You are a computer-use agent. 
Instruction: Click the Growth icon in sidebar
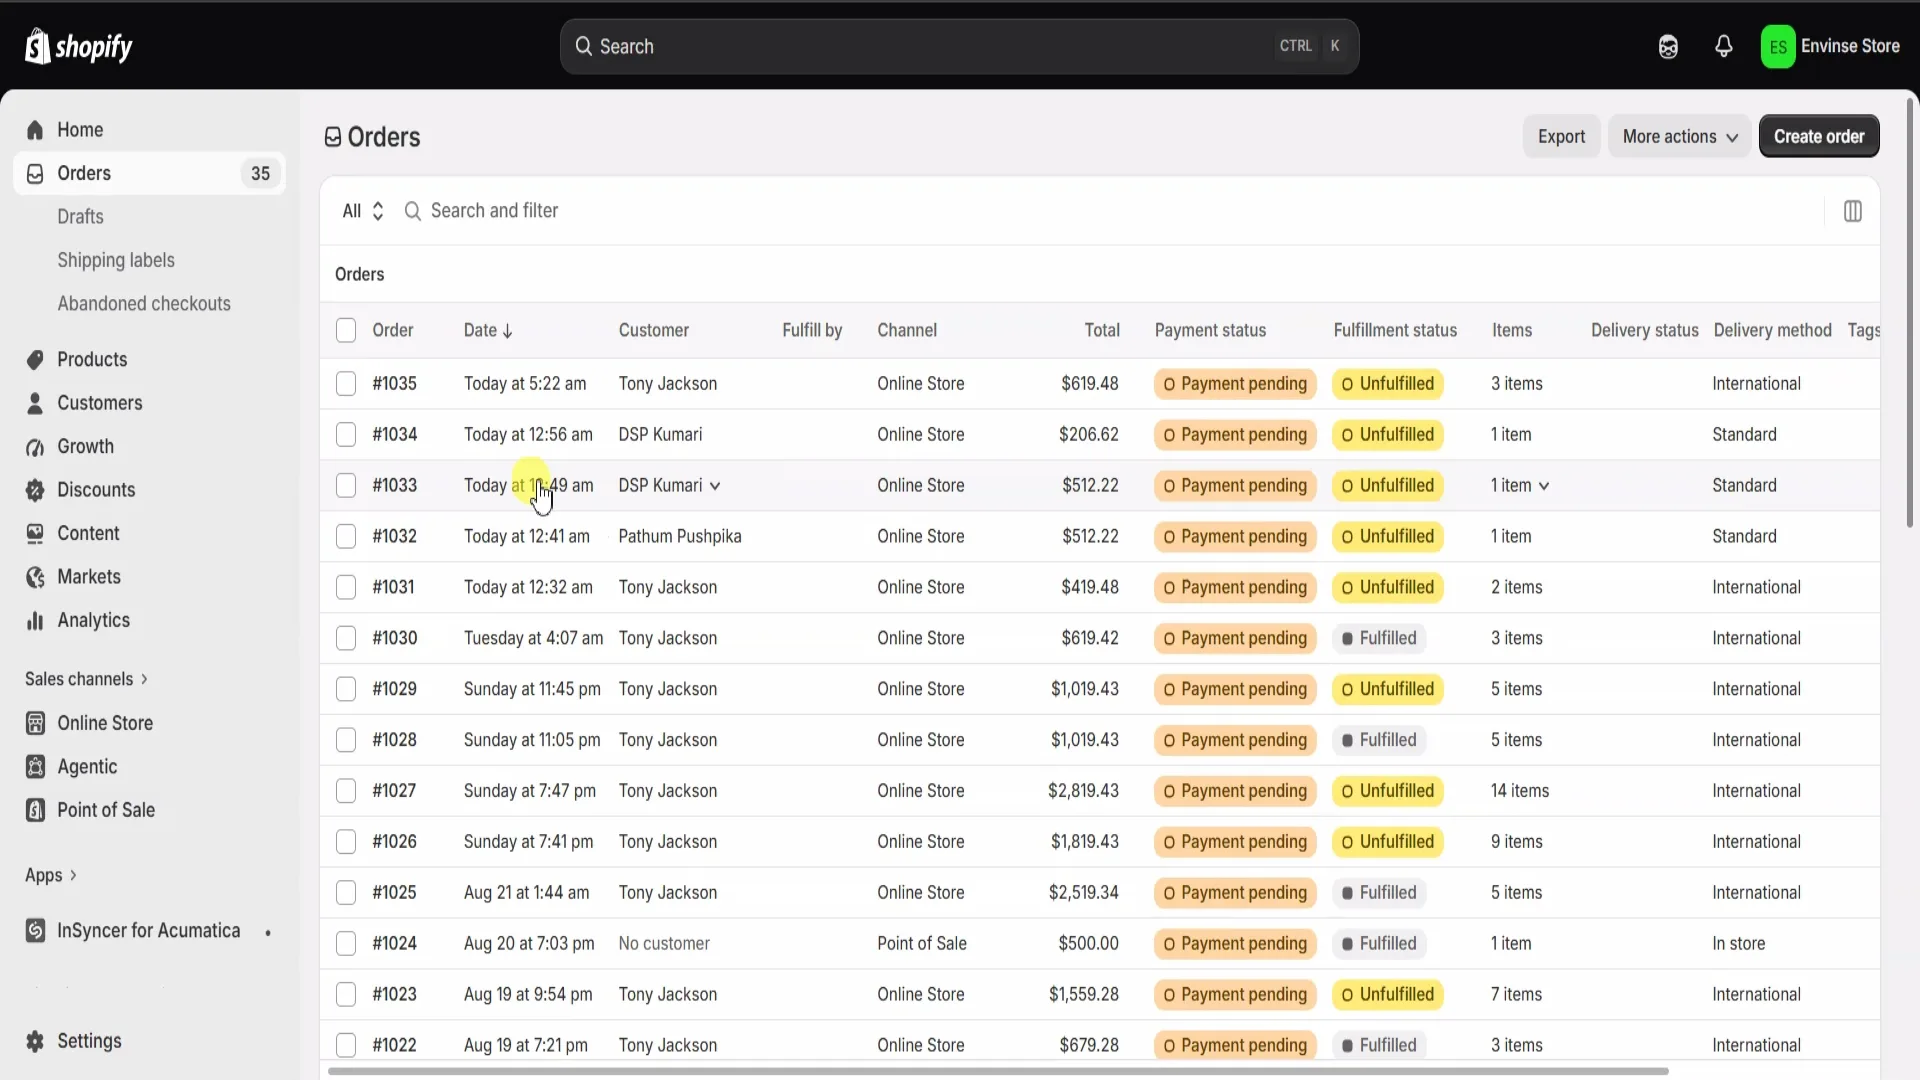click(35, 447)
